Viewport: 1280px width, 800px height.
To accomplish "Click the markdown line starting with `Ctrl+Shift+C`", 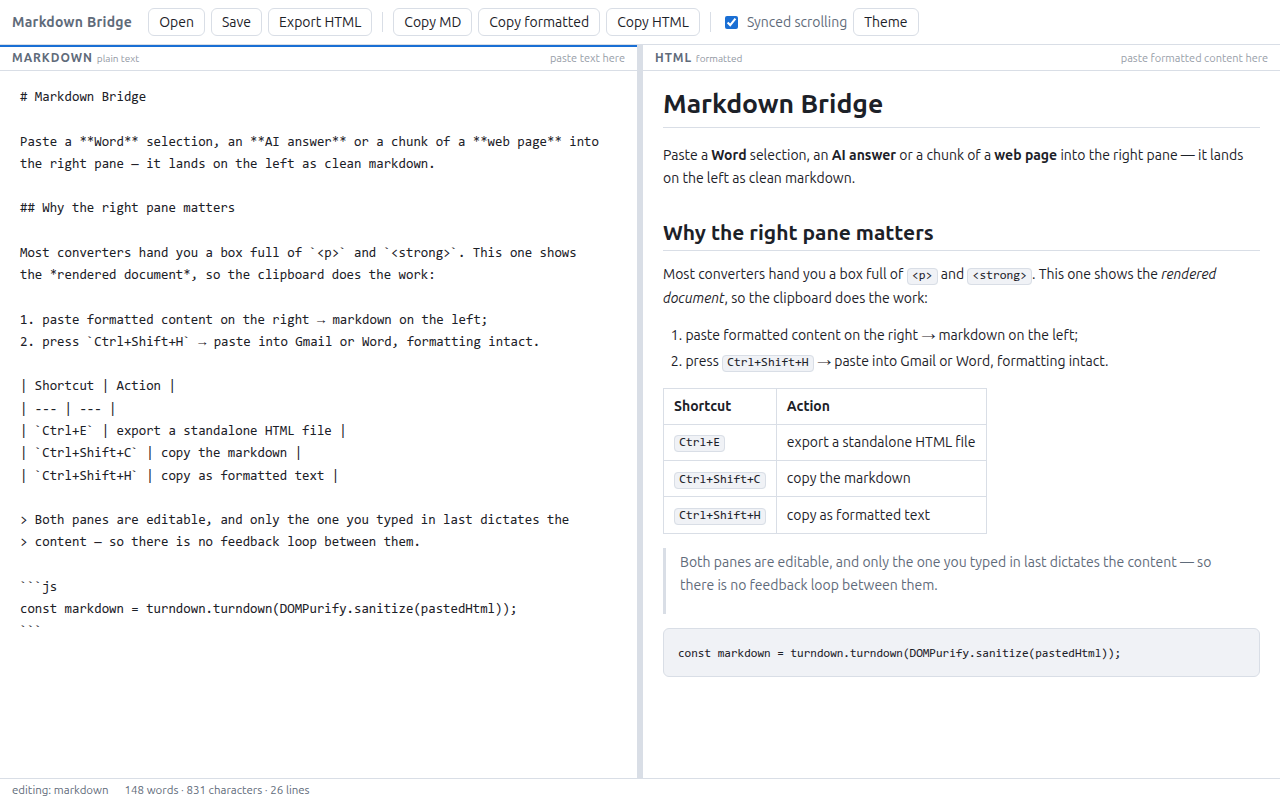I will [161, 453].
